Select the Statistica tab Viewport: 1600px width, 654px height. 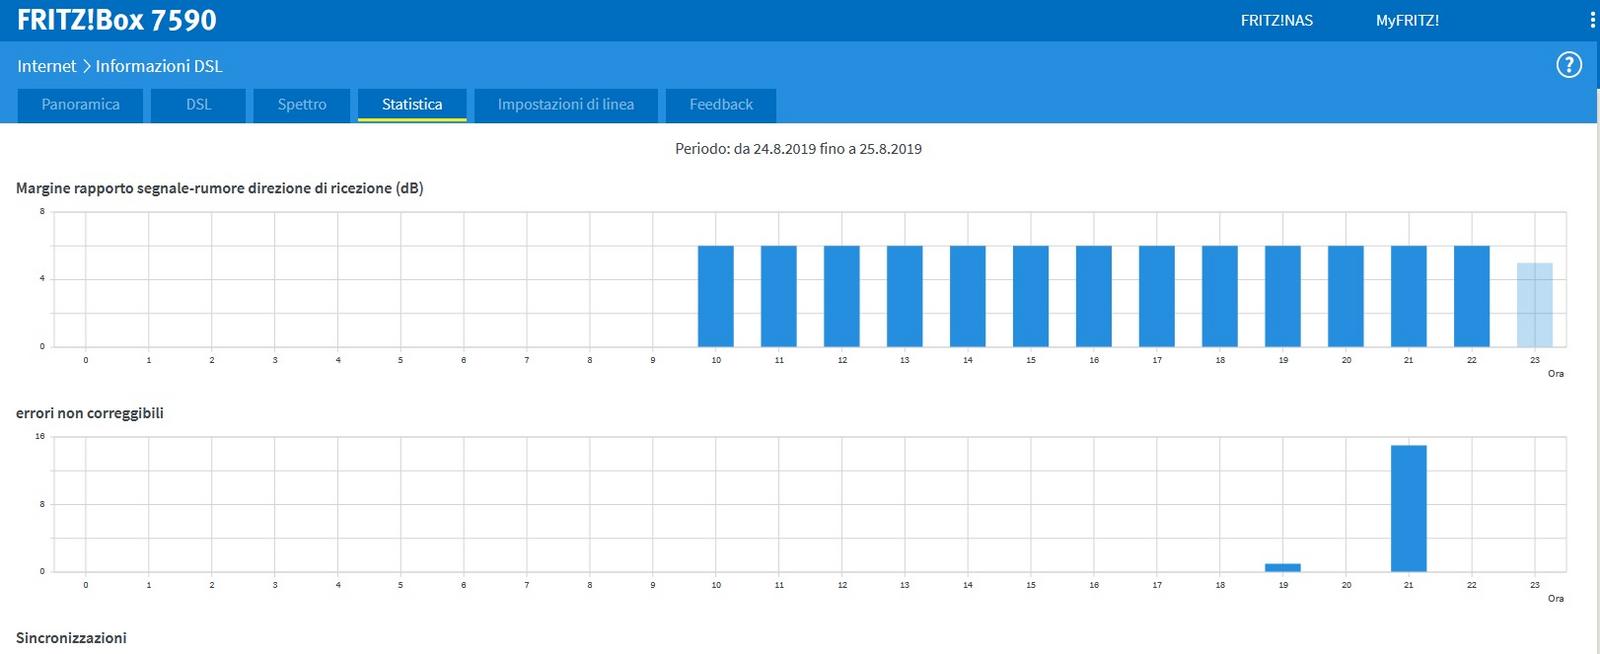(x=412, y=105)
